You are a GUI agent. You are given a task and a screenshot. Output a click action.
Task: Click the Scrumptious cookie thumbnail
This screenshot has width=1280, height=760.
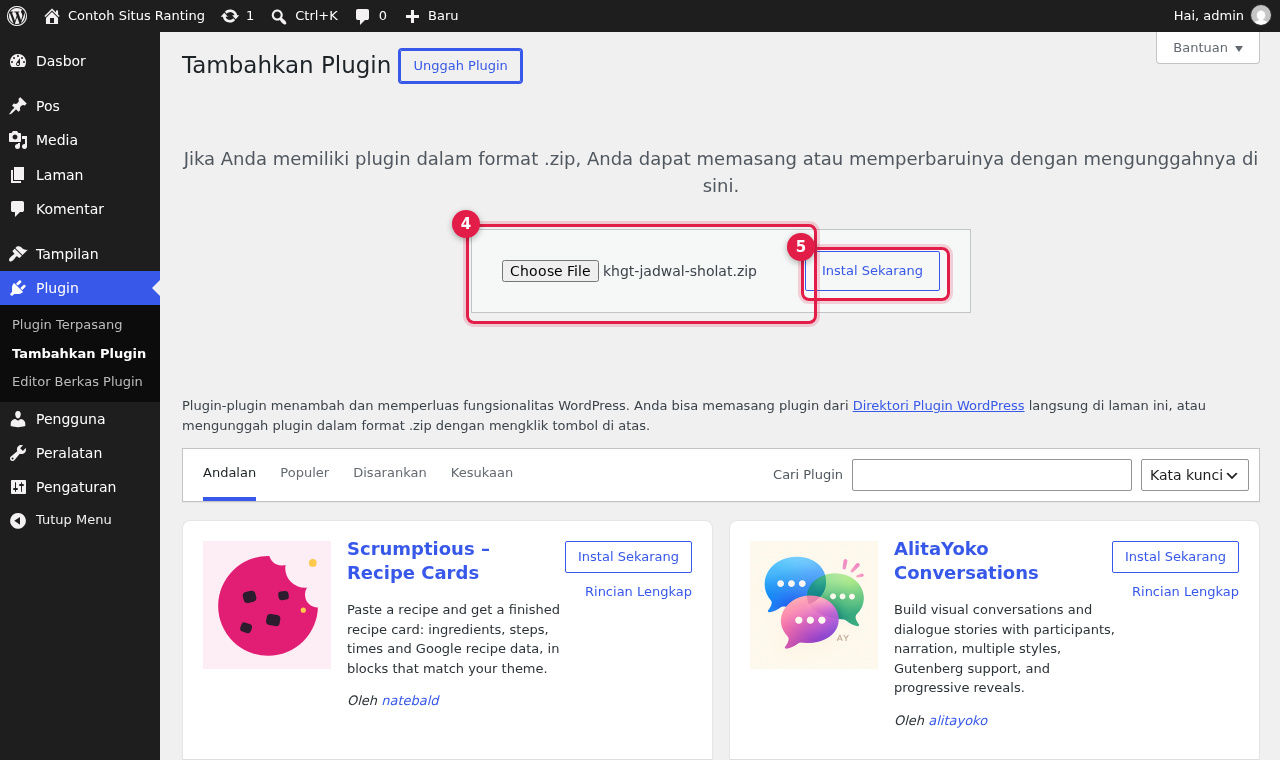point(267,605)
